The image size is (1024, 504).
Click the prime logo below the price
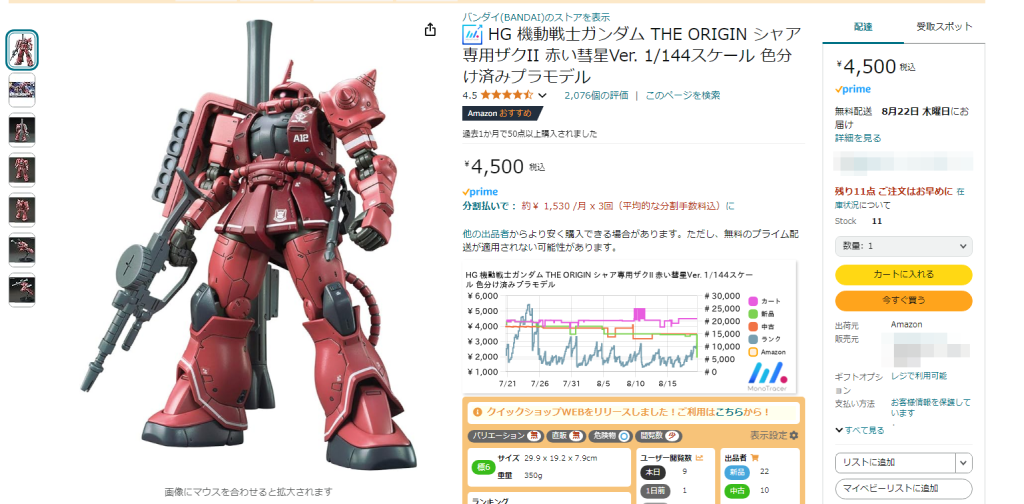[480, 192]
